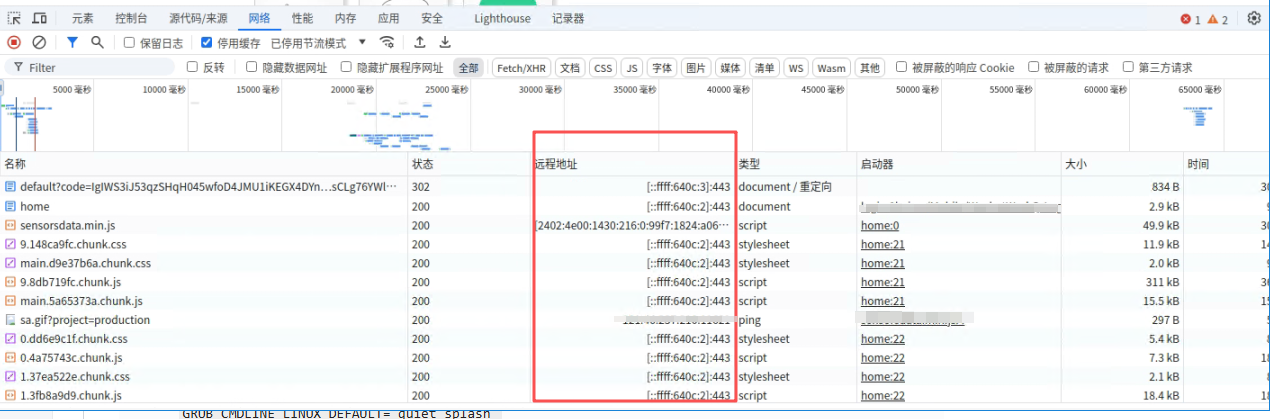The width and height of the screenshot is (1270, 419).
Task: Toggle the blue filter funnel icon
Action: pyautogui.click(x=72, y=42)
